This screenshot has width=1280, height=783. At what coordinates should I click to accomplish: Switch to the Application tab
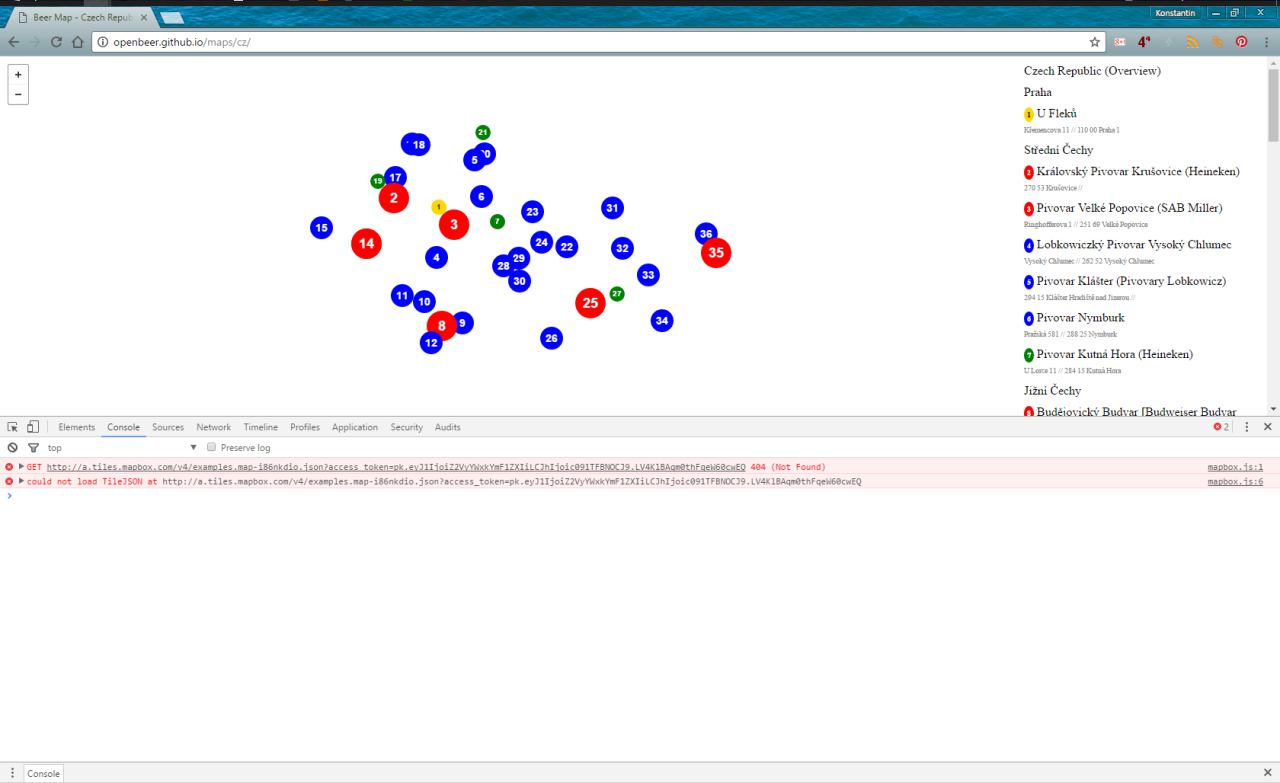click(x=355, y=427)
